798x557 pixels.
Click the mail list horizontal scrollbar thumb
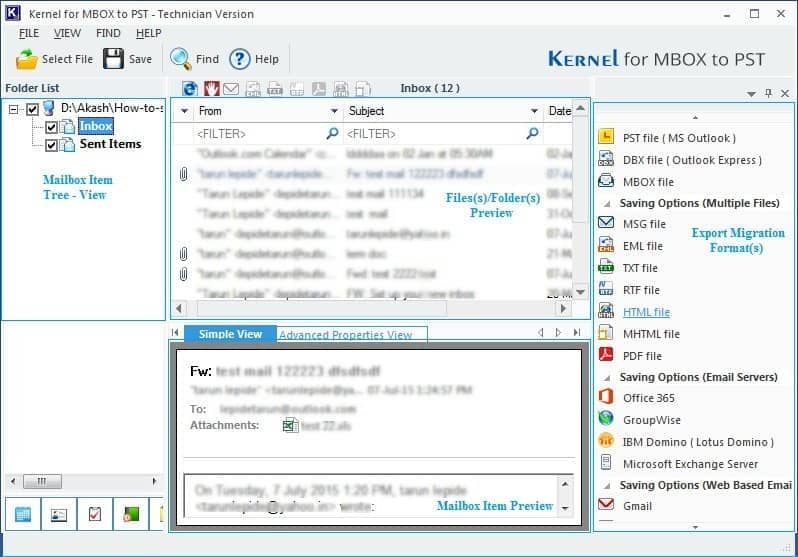322,308
